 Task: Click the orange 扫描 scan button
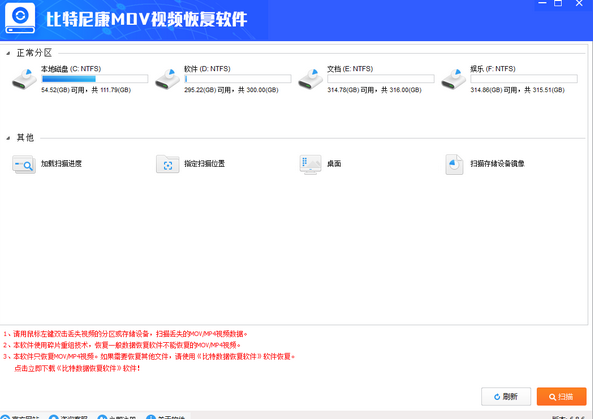[561, 397]
